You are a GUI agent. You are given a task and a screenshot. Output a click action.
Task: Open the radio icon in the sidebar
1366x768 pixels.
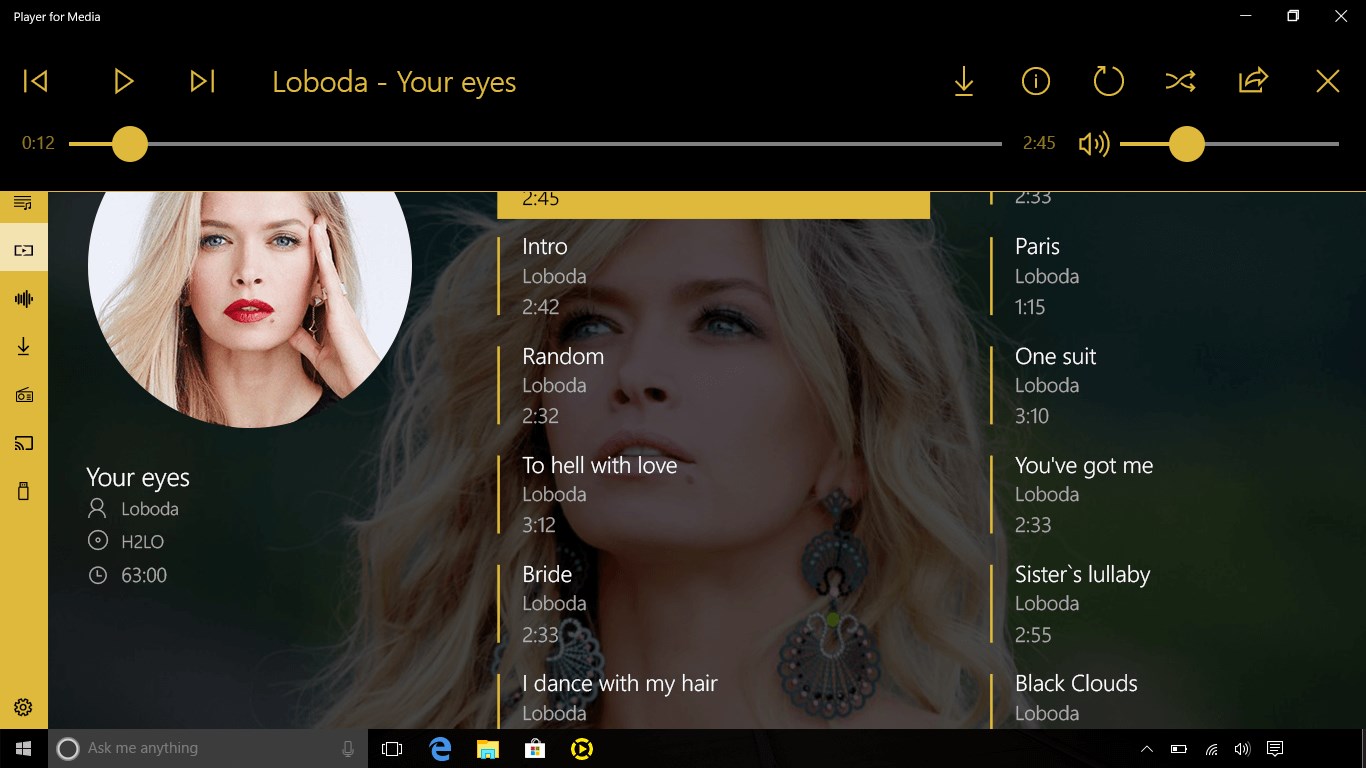[22, 394]
